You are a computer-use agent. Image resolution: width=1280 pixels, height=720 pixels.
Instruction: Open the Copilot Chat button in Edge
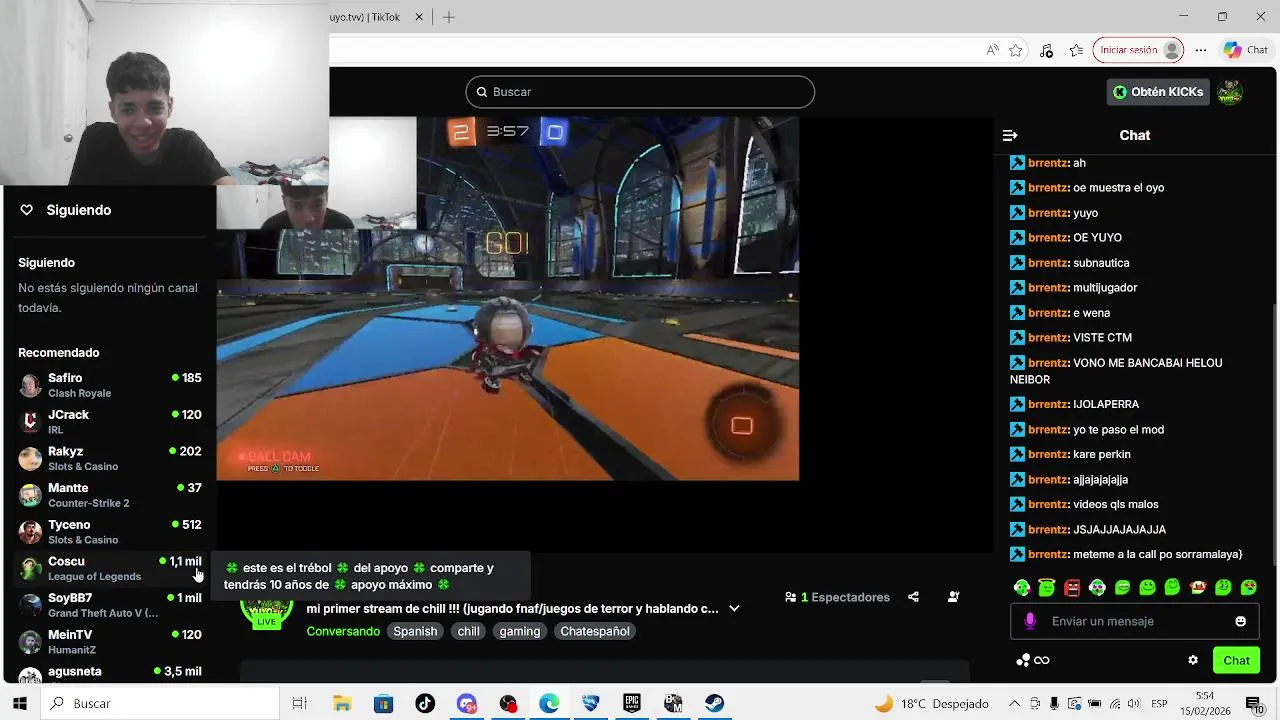click(x=1246, y=50)
